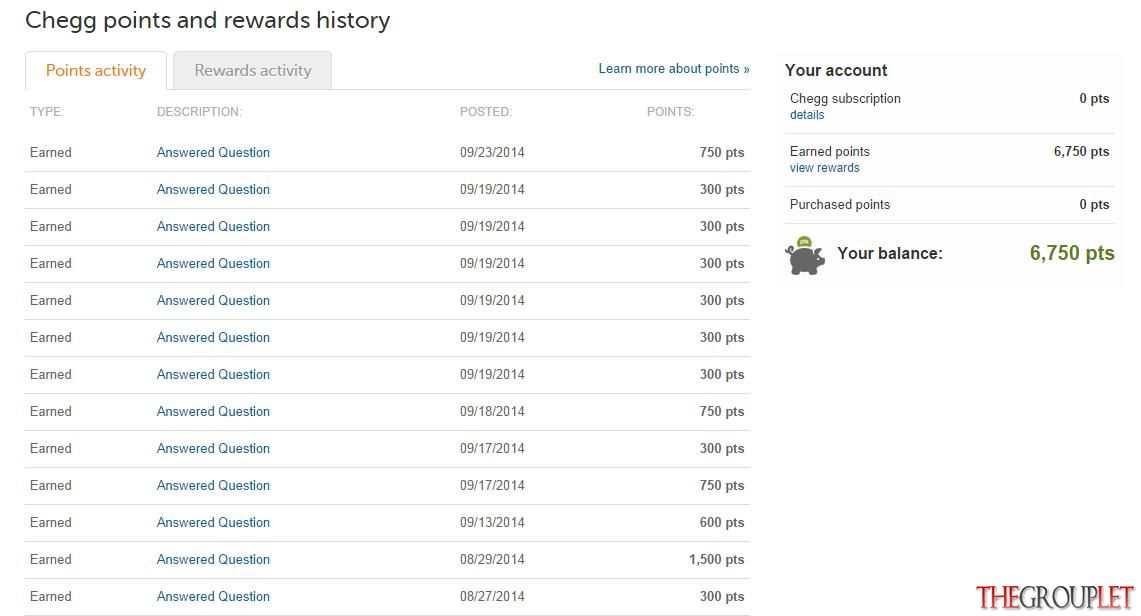1141x616 pixels.
Task: Open the 300 pts question from 09/17/2014
Action: pos(213,449)
